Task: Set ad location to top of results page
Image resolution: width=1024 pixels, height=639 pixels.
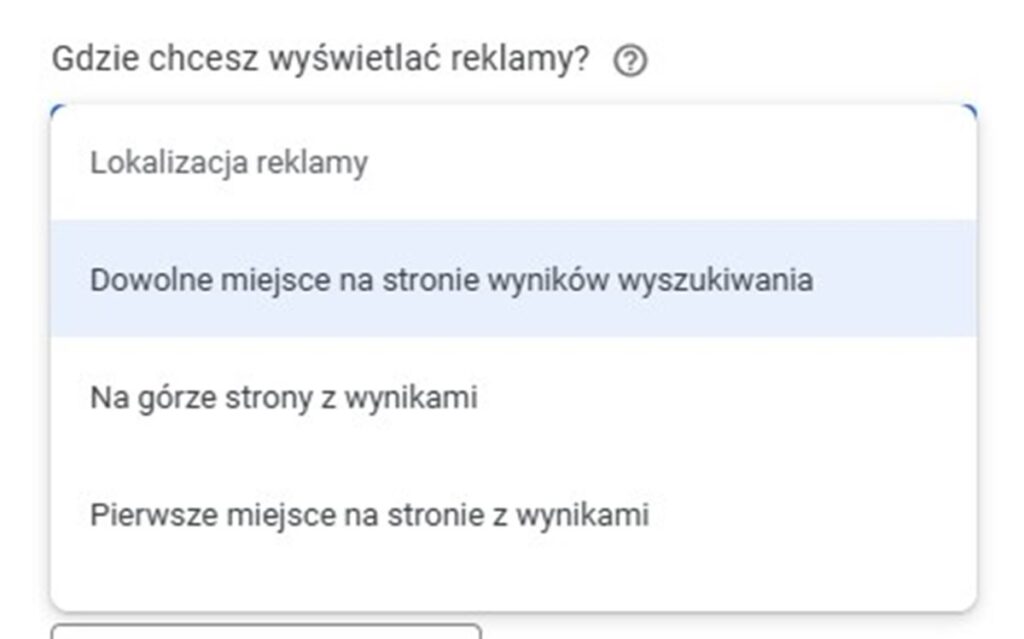Action: pyautogui.click(x=513, y=397)
